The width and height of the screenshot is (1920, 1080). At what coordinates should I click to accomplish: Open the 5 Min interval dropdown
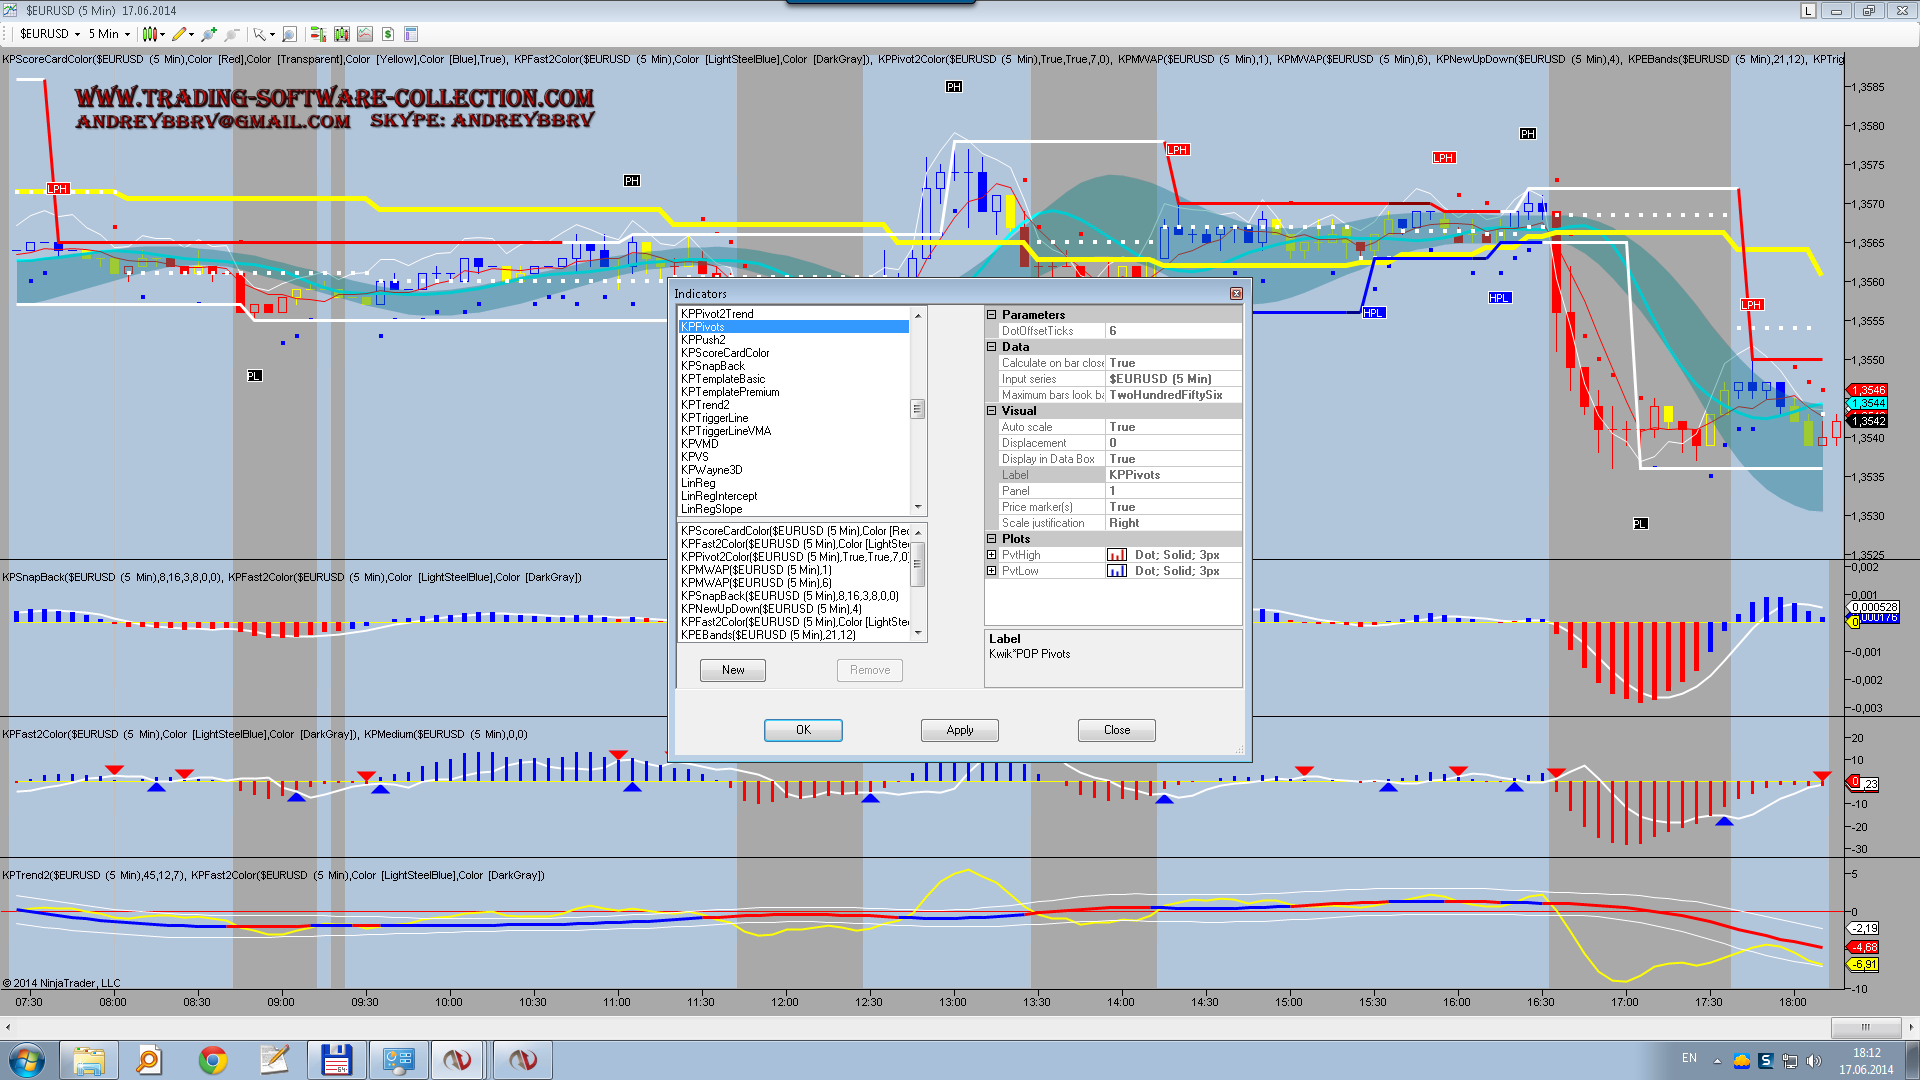(109, 34)
